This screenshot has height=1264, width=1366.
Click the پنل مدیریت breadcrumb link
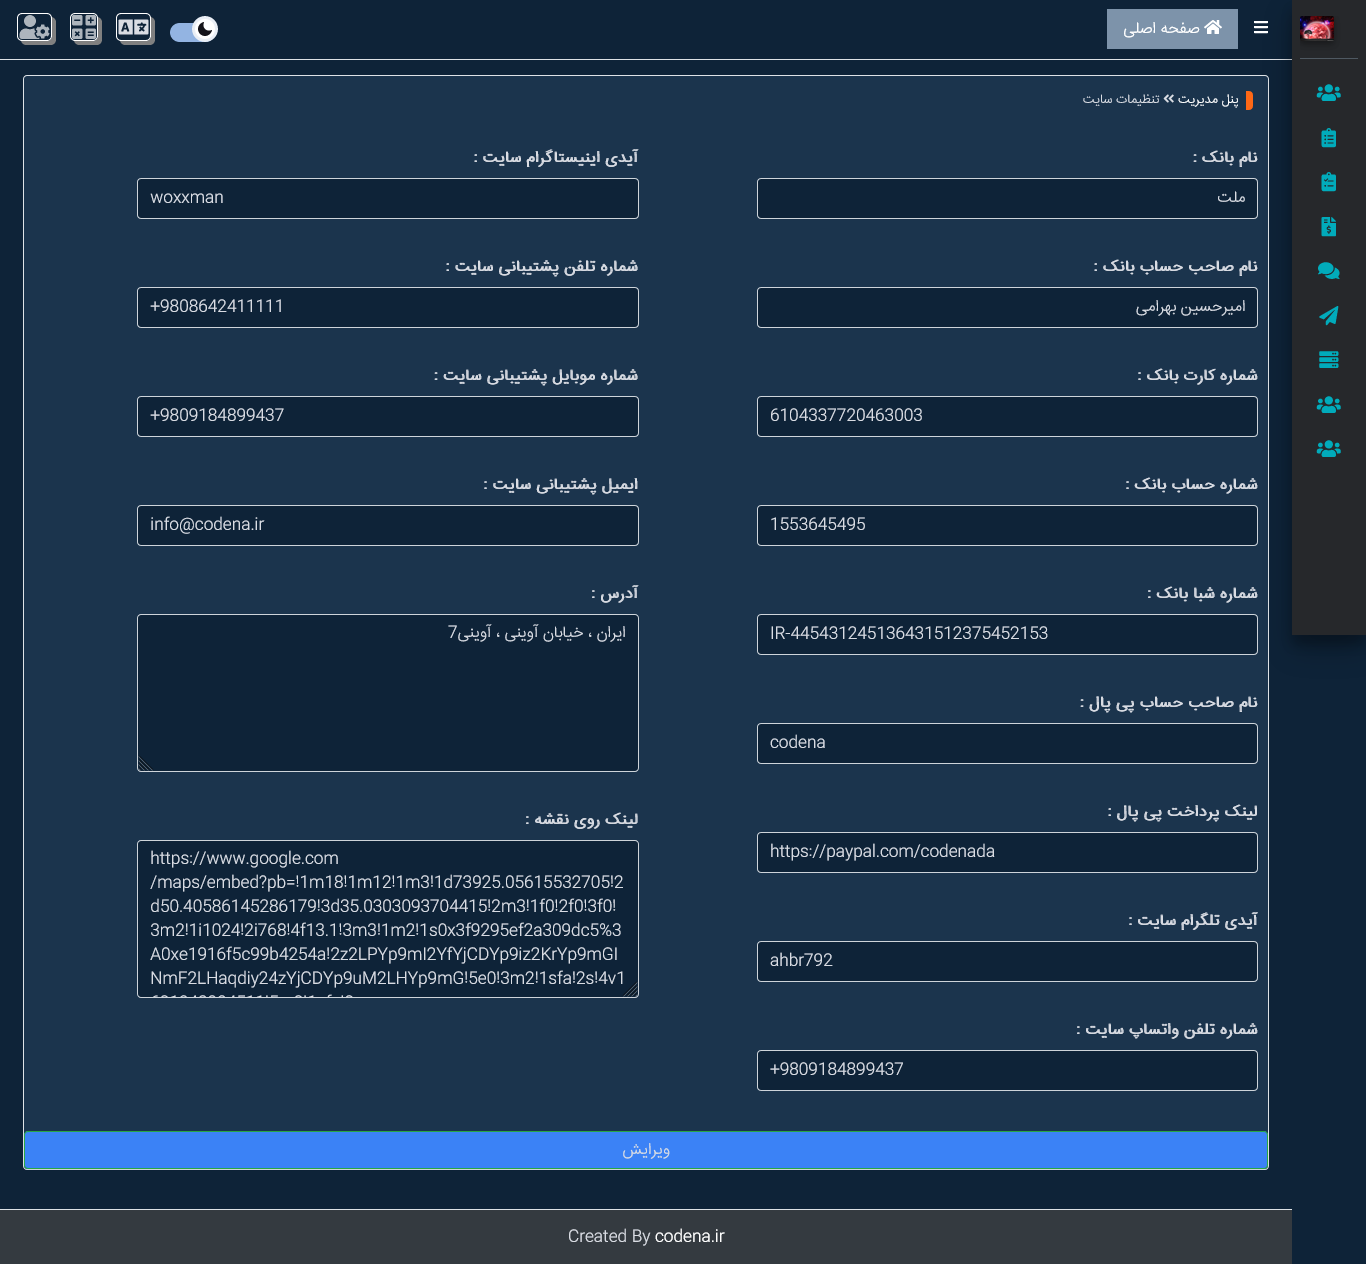pyautogui.click(x=1208, y=99)
